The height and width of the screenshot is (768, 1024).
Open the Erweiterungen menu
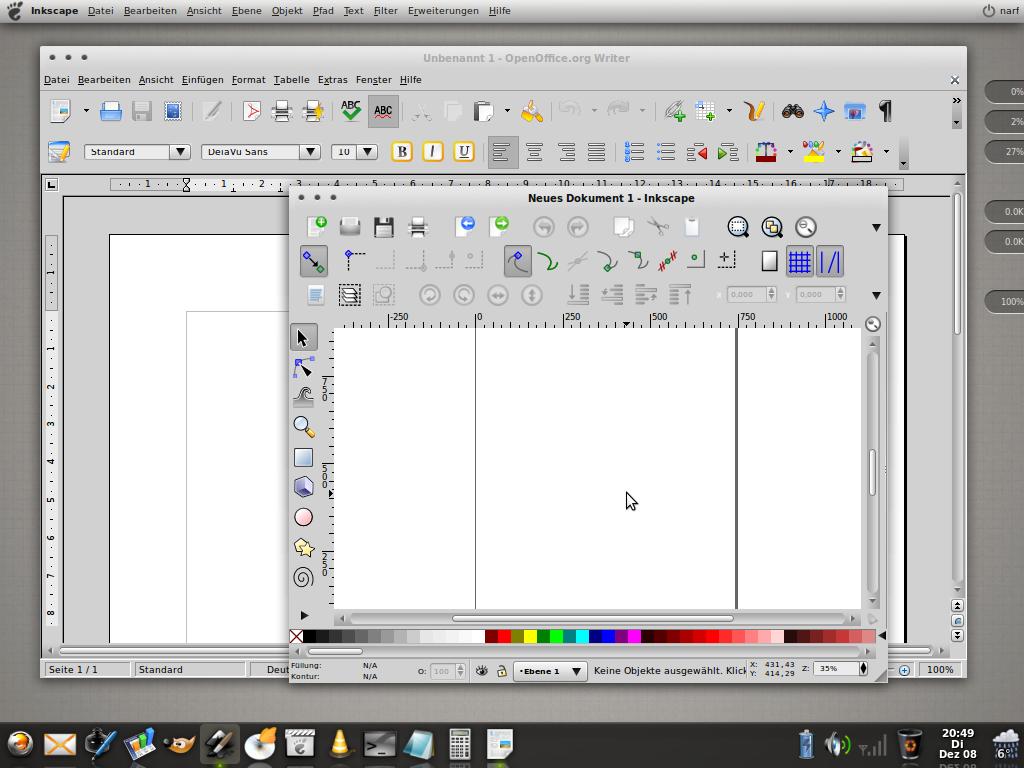[443, 10]
